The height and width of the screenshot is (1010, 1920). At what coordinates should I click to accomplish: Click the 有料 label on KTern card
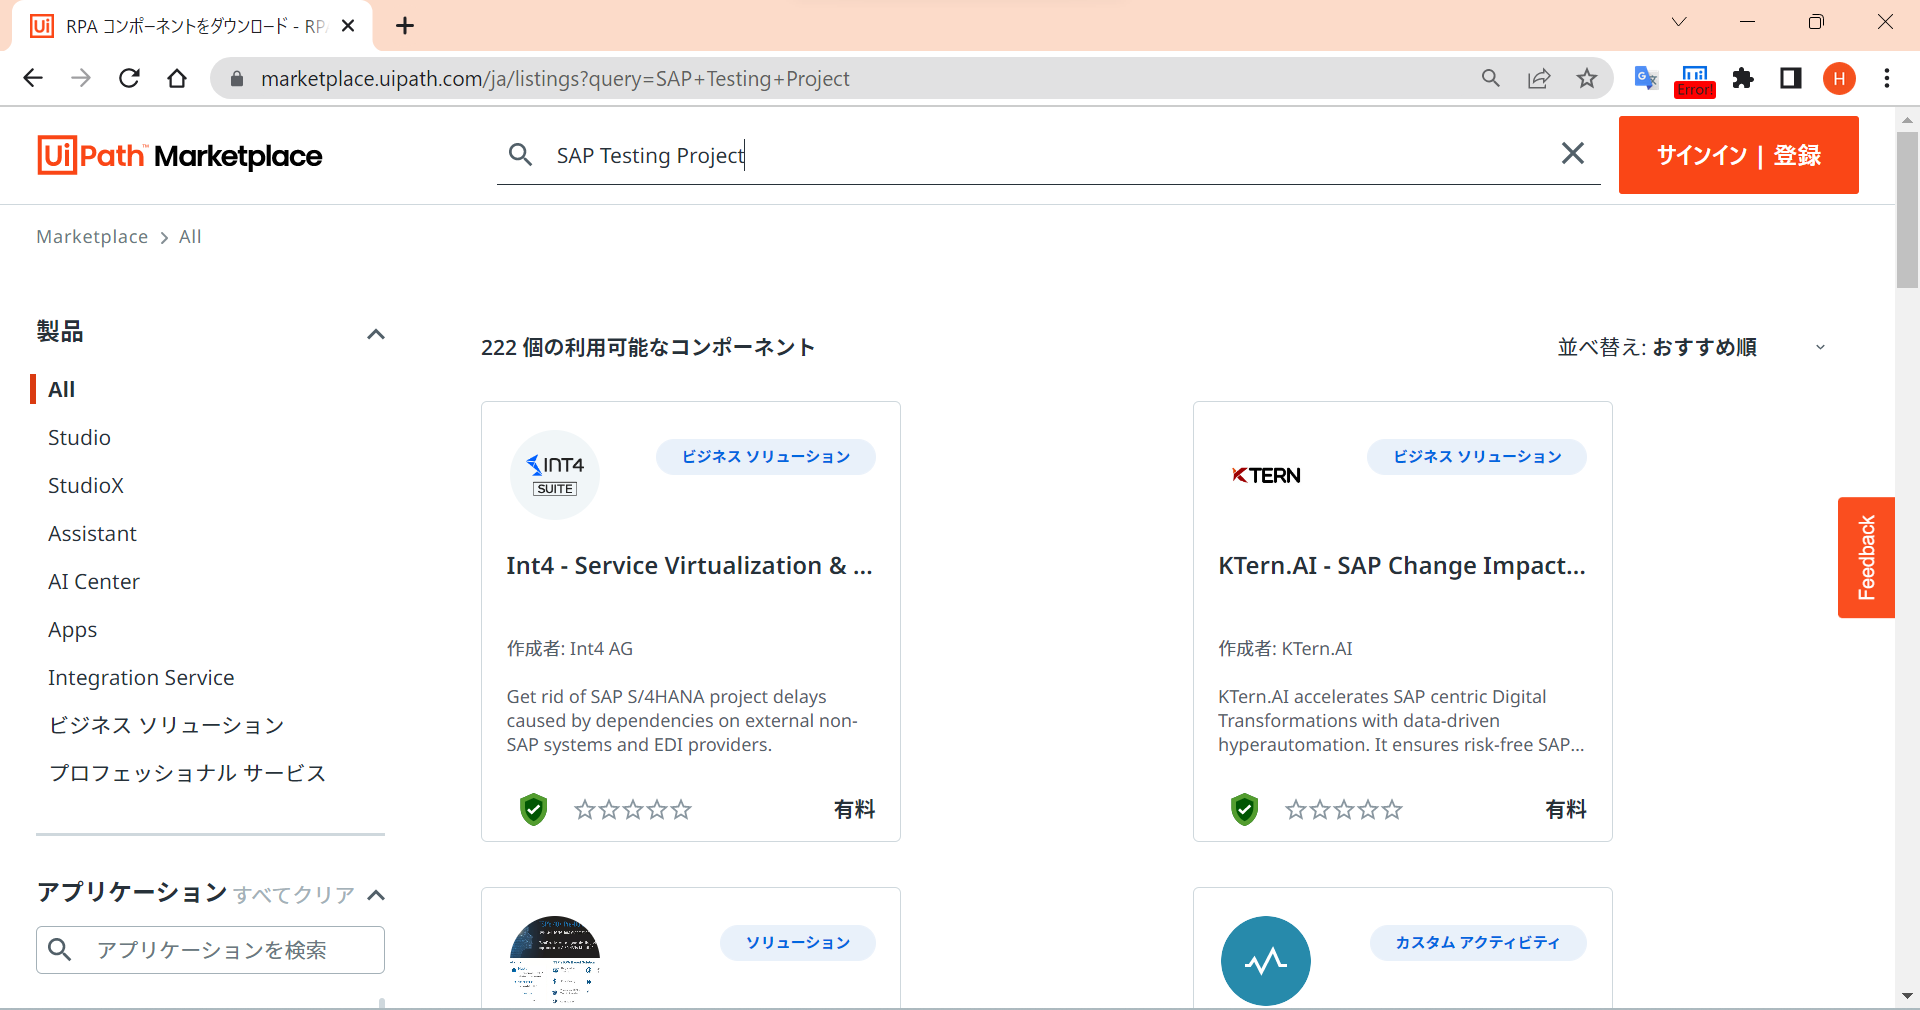pos(1566,809)
